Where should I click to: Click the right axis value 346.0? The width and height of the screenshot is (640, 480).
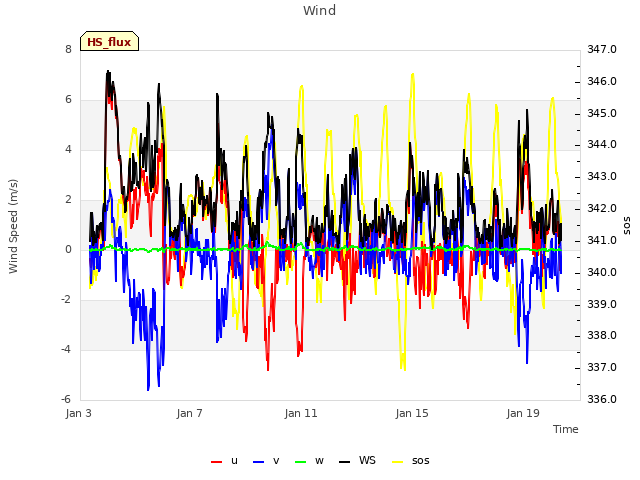[x=602, y=81]
